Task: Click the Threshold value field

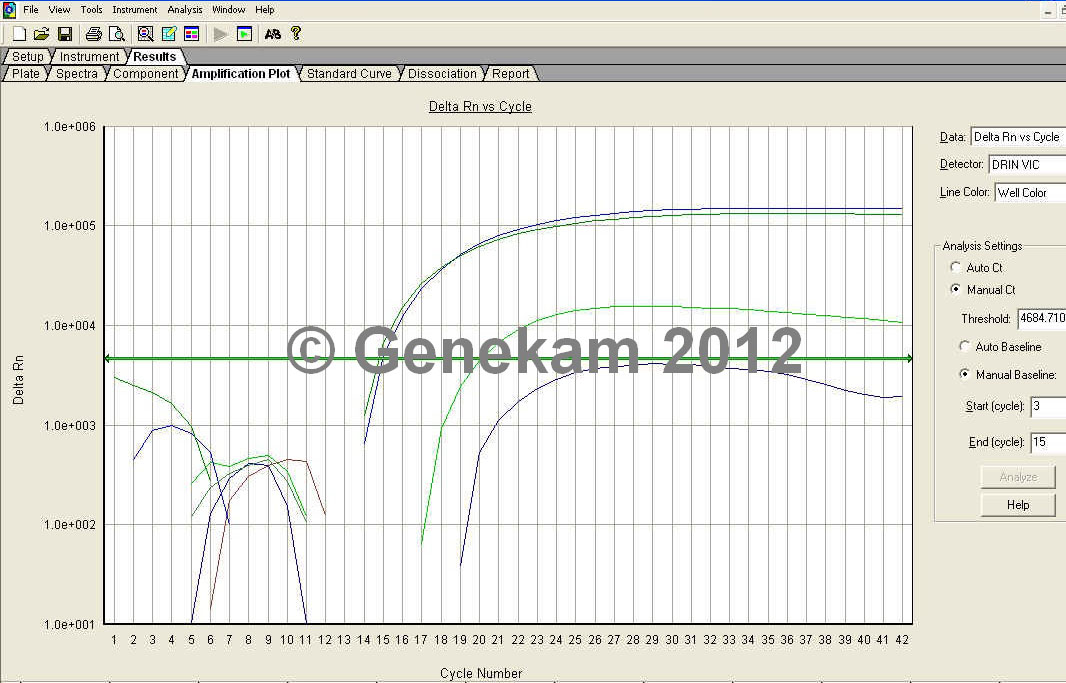Action: click(x=1042, y=318)
